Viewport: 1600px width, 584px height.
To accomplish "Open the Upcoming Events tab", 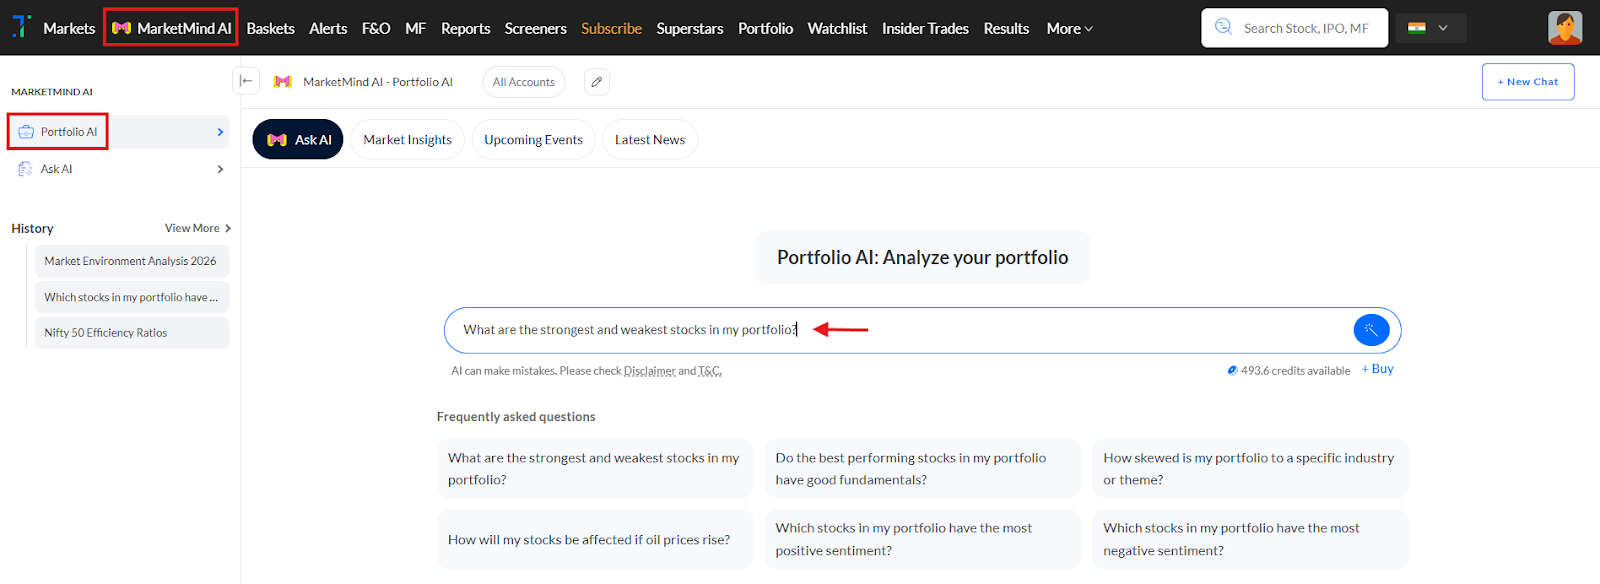I will click(x=533, y=140).
